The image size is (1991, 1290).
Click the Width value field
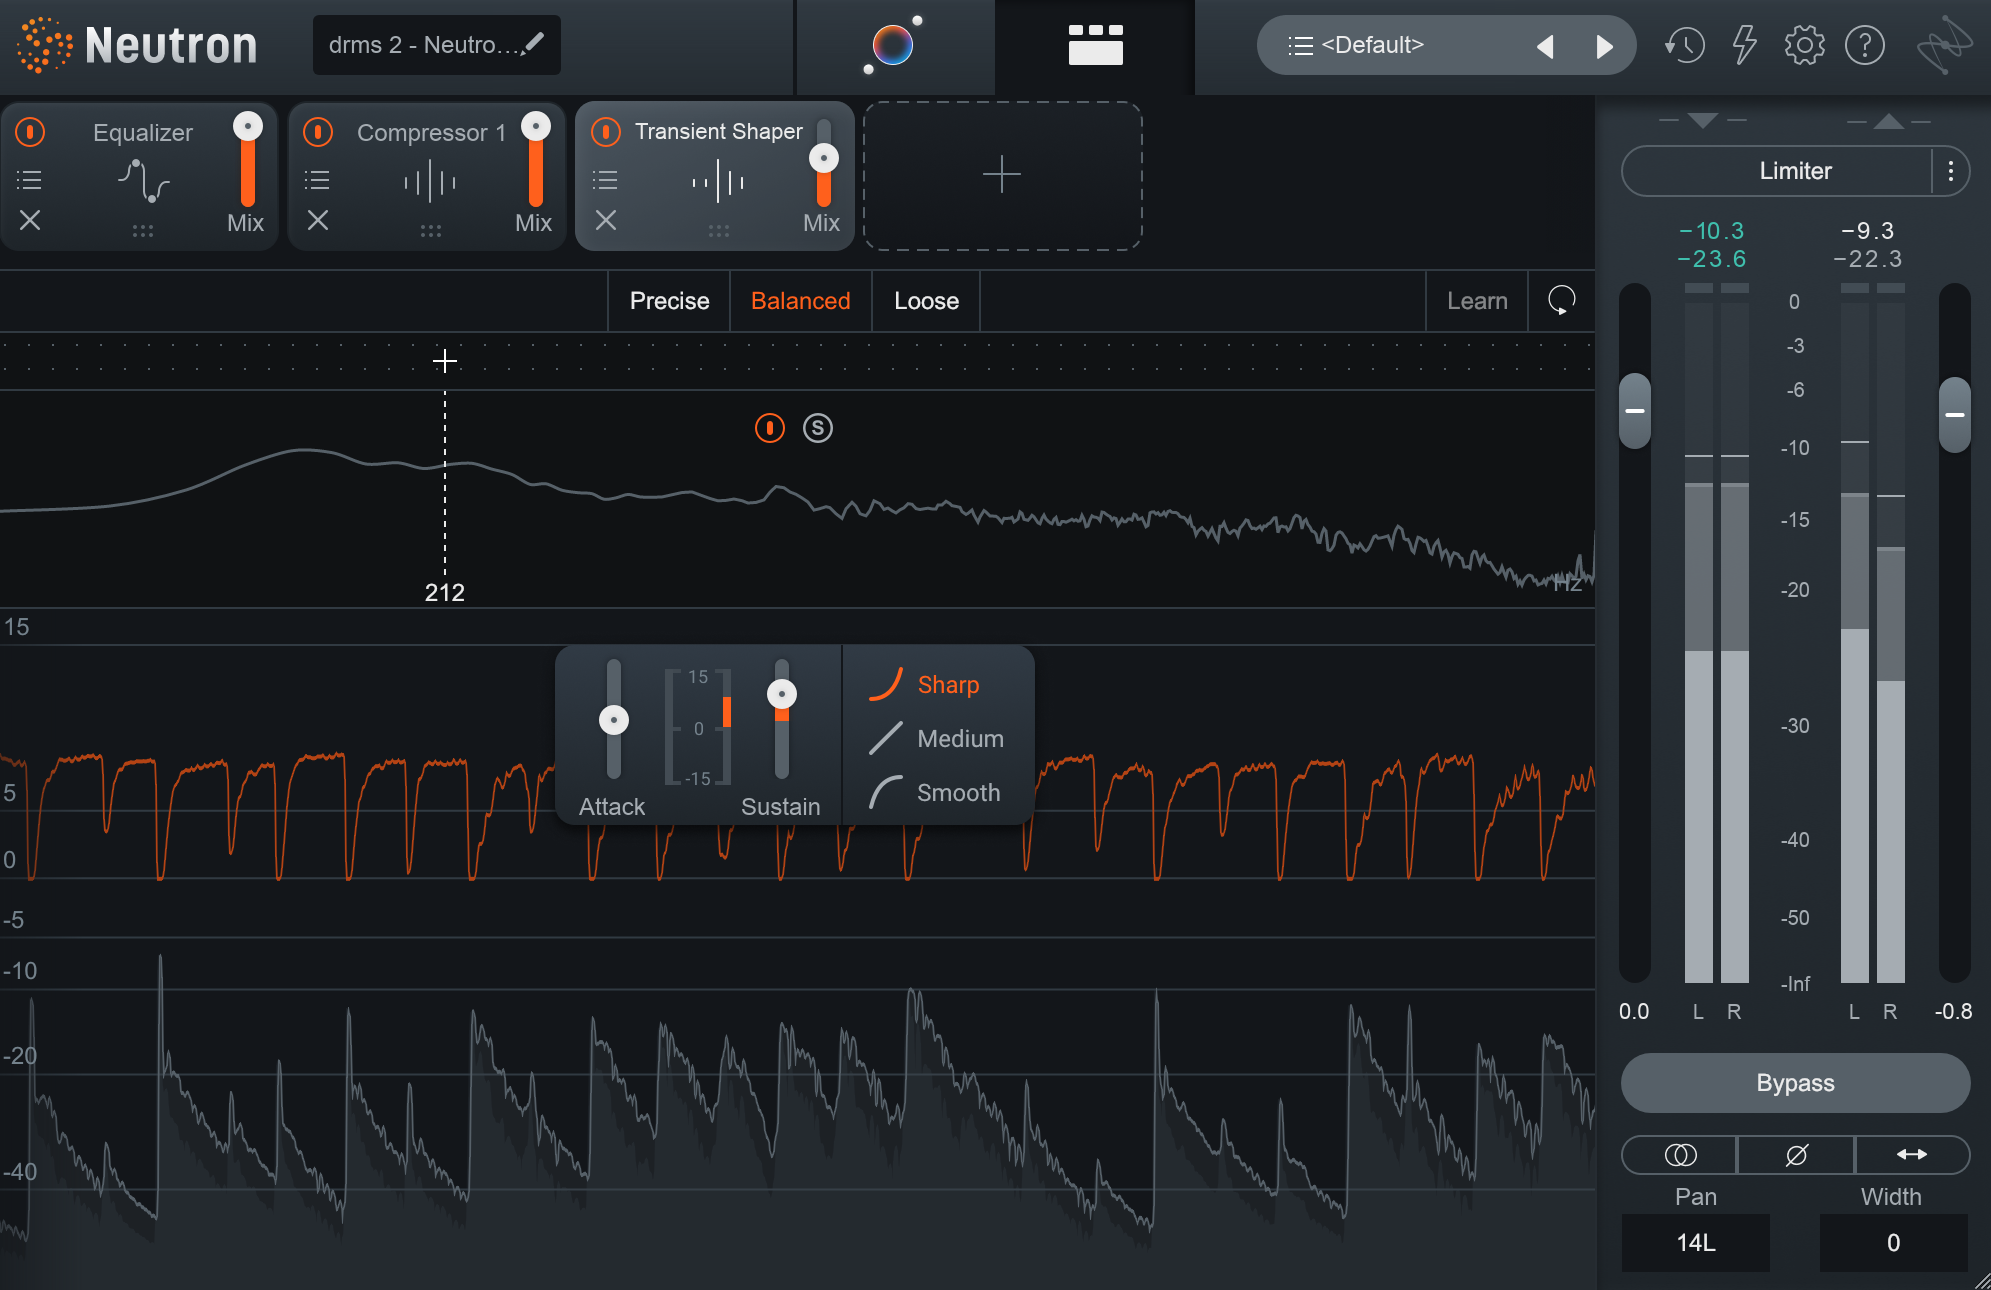point(1893,1243)
